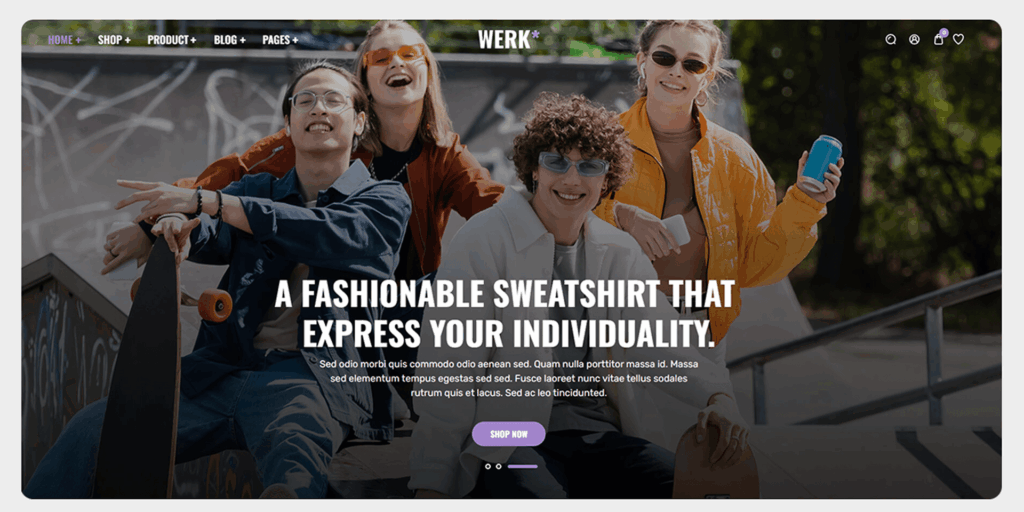Open the user account icon
Screen dimensions: 1024x512
point(914,39)
